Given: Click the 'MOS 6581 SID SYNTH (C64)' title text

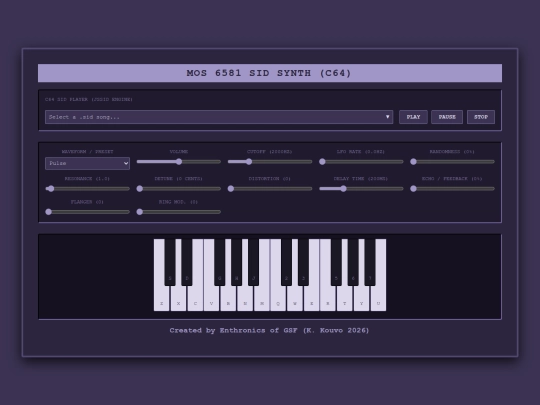Looking at the screenshot, I should pos(269,73).
